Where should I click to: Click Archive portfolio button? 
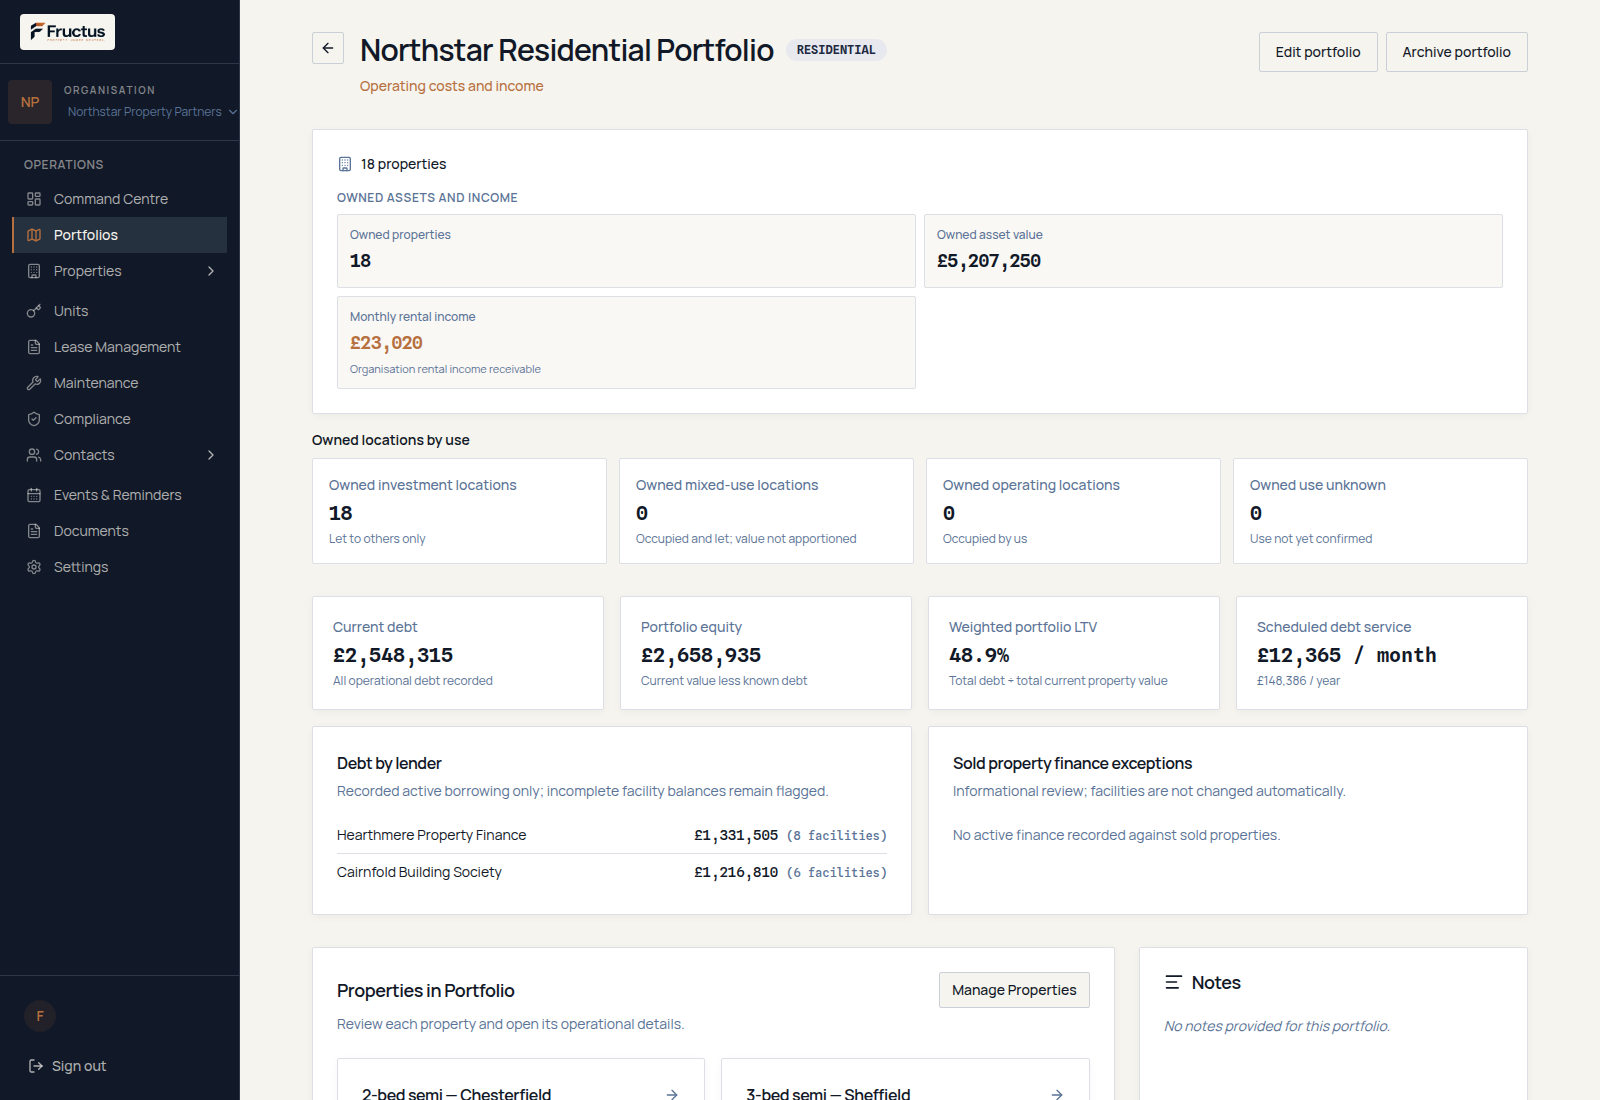(1456, 52)
